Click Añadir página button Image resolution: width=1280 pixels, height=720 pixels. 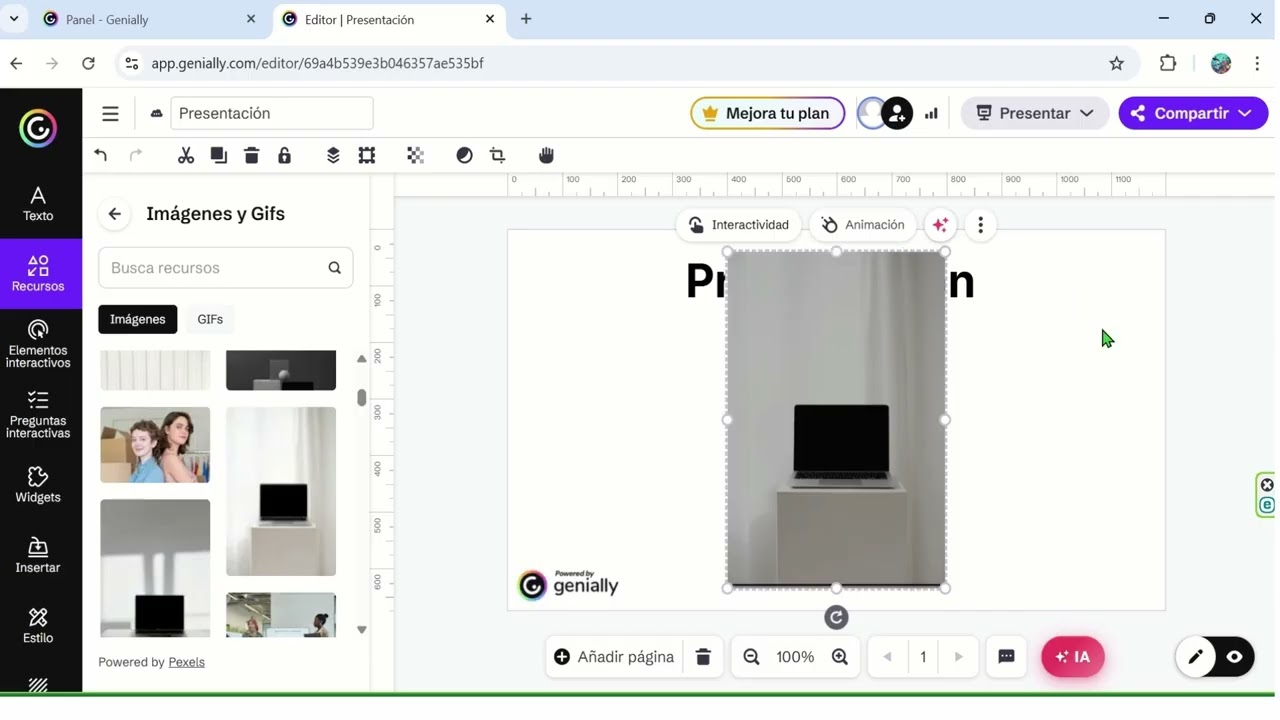615,657
